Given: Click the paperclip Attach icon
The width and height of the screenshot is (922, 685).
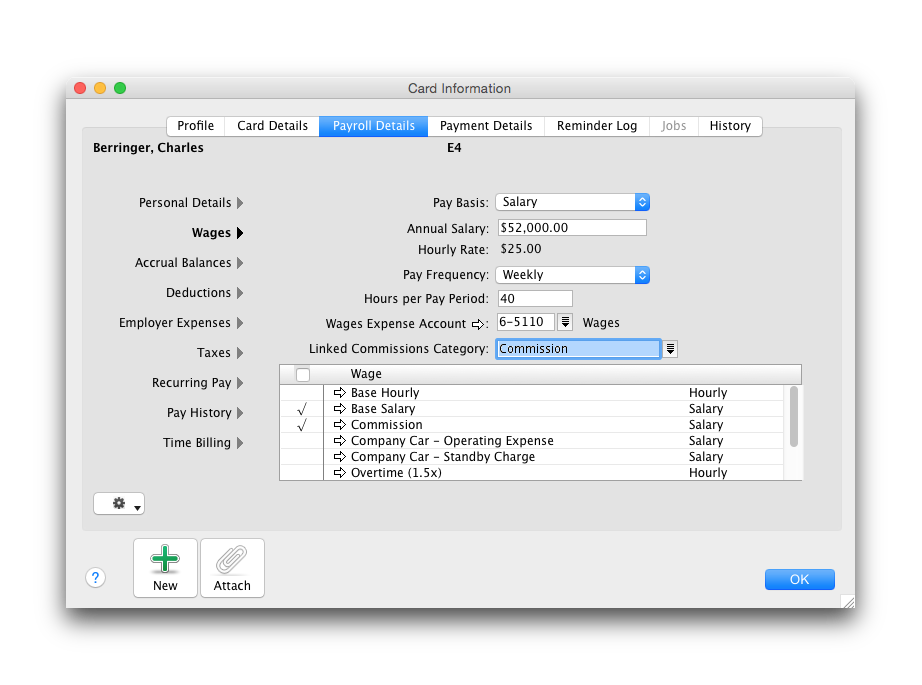Looking at the screenshot, I should [232, 560].
